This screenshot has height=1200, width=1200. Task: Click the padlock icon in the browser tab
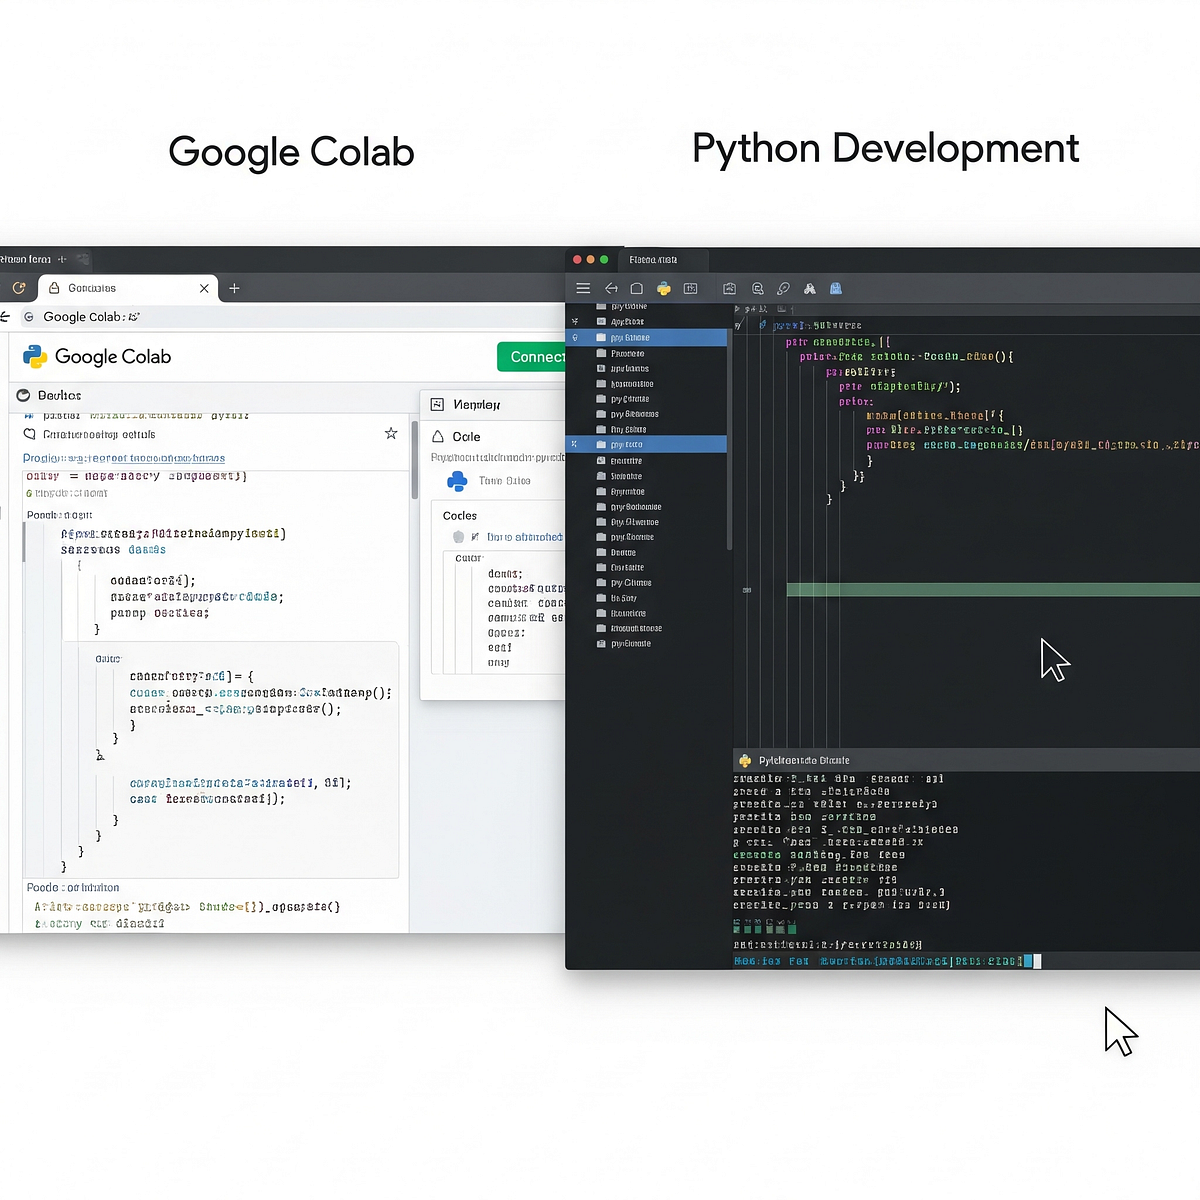pyautogui.click(x=54, y=288)
